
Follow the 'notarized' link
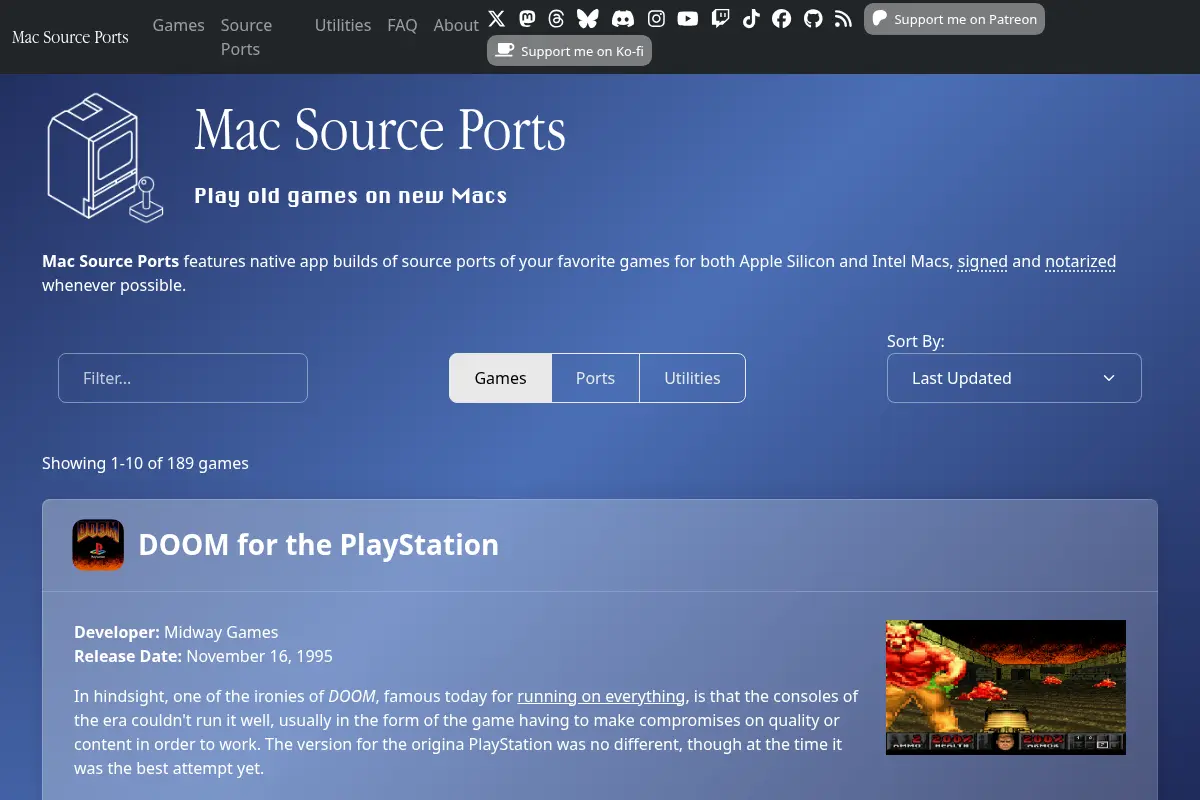(1080, 262)
